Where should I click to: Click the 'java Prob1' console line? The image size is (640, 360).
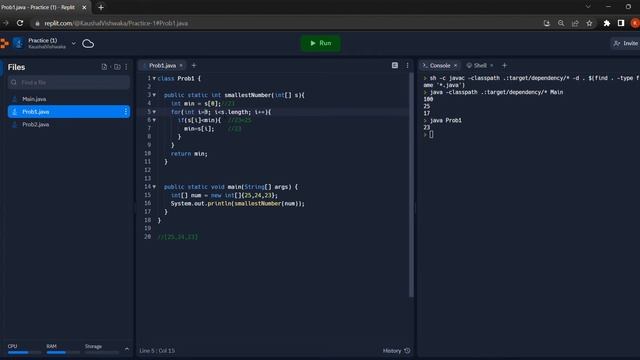(x=446, y=120)
